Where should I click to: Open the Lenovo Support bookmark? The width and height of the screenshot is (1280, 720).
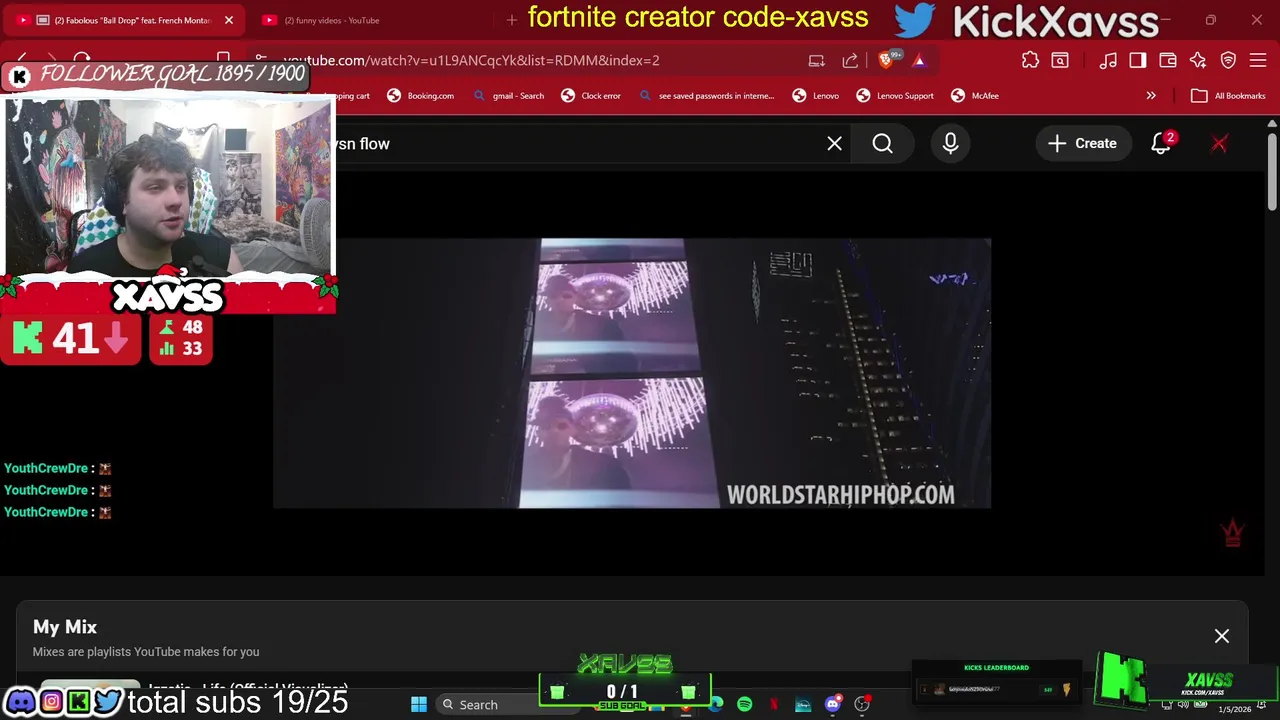(895, 96)
